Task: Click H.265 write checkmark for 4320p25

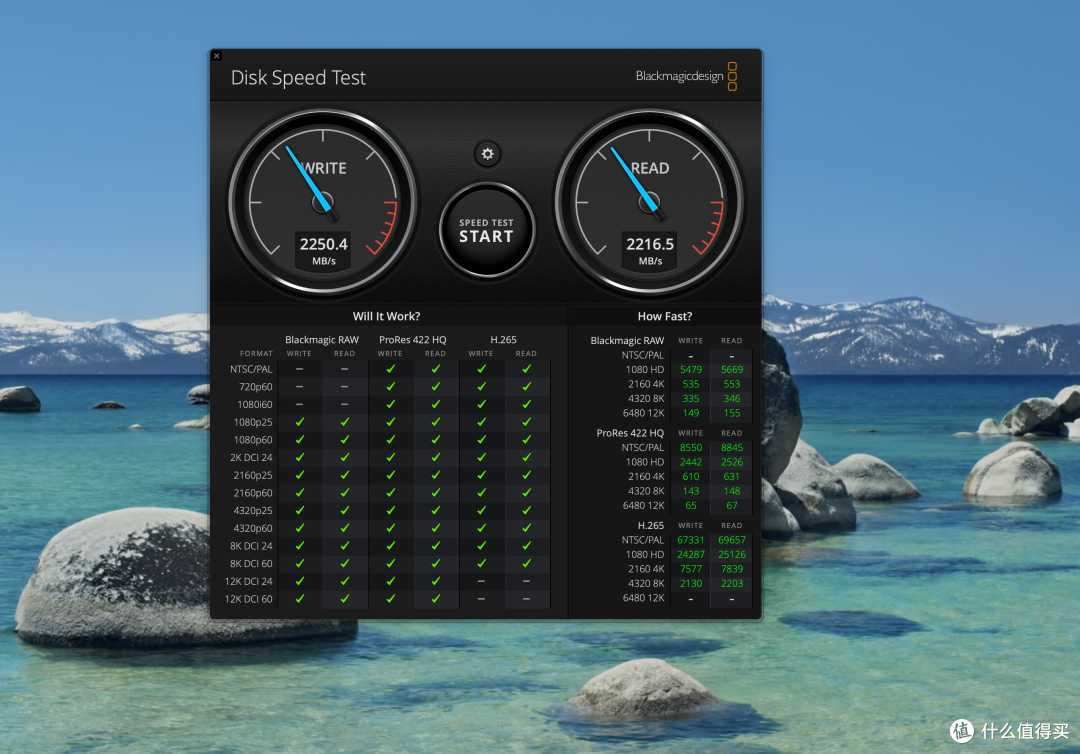Action: click(481, 511)
